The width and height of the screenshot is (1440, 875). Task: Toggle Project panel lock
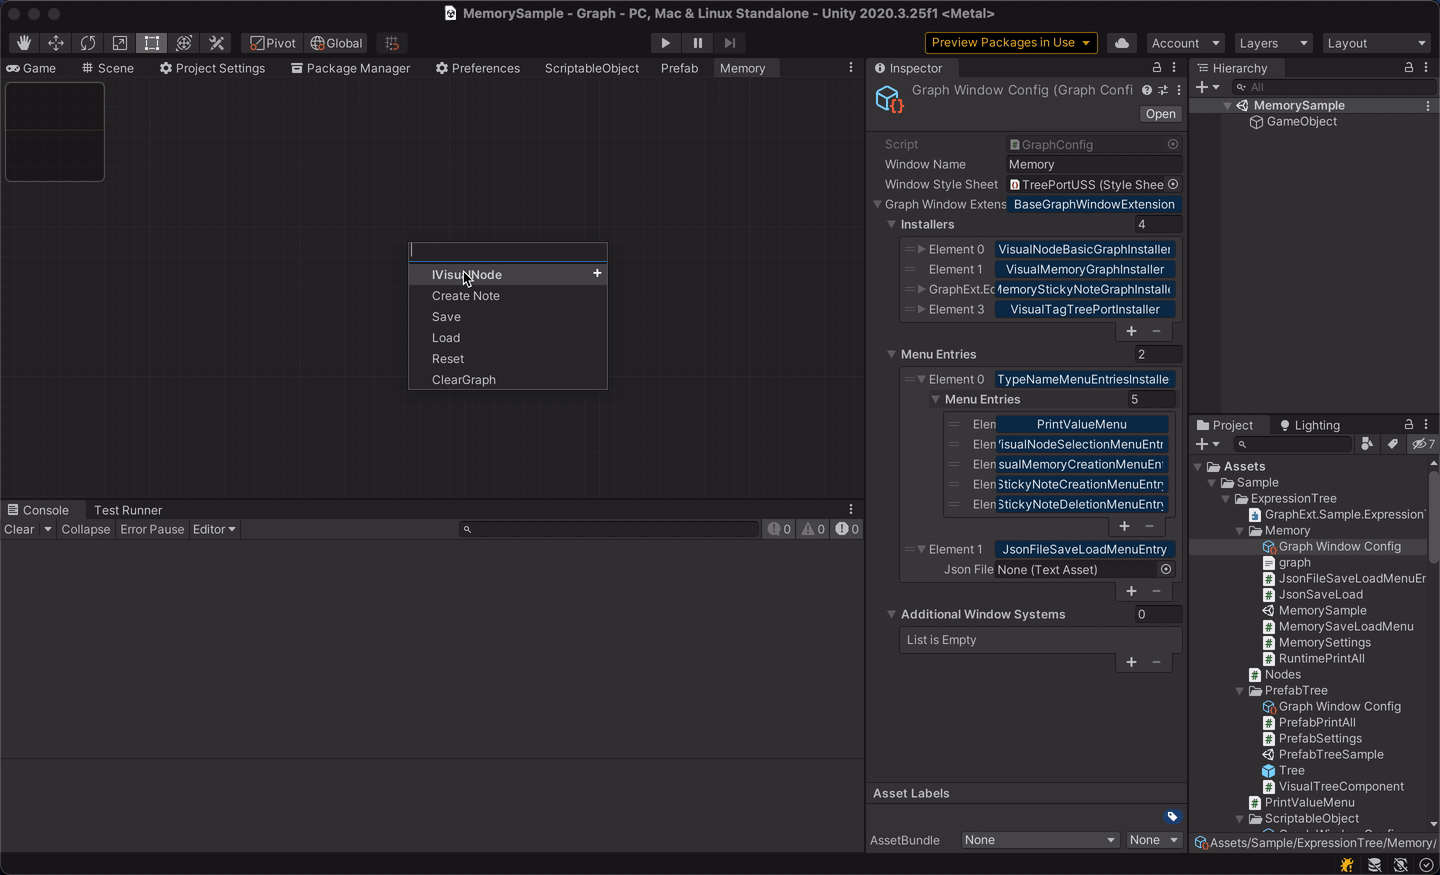[x=1409, y=425]
